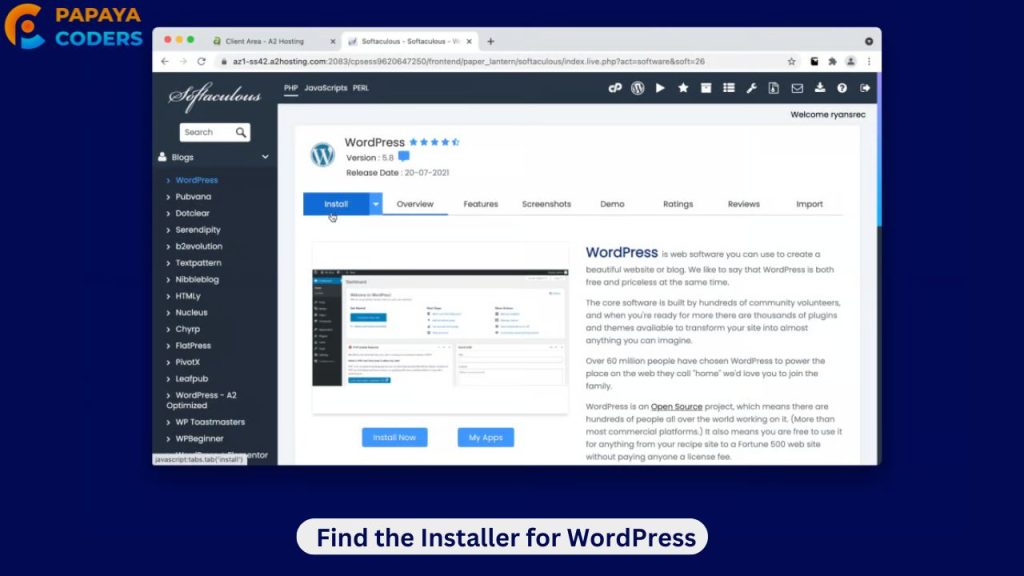
Task: Switch to Client Area - A2 Hosting tab
Action: coord(274,41)
